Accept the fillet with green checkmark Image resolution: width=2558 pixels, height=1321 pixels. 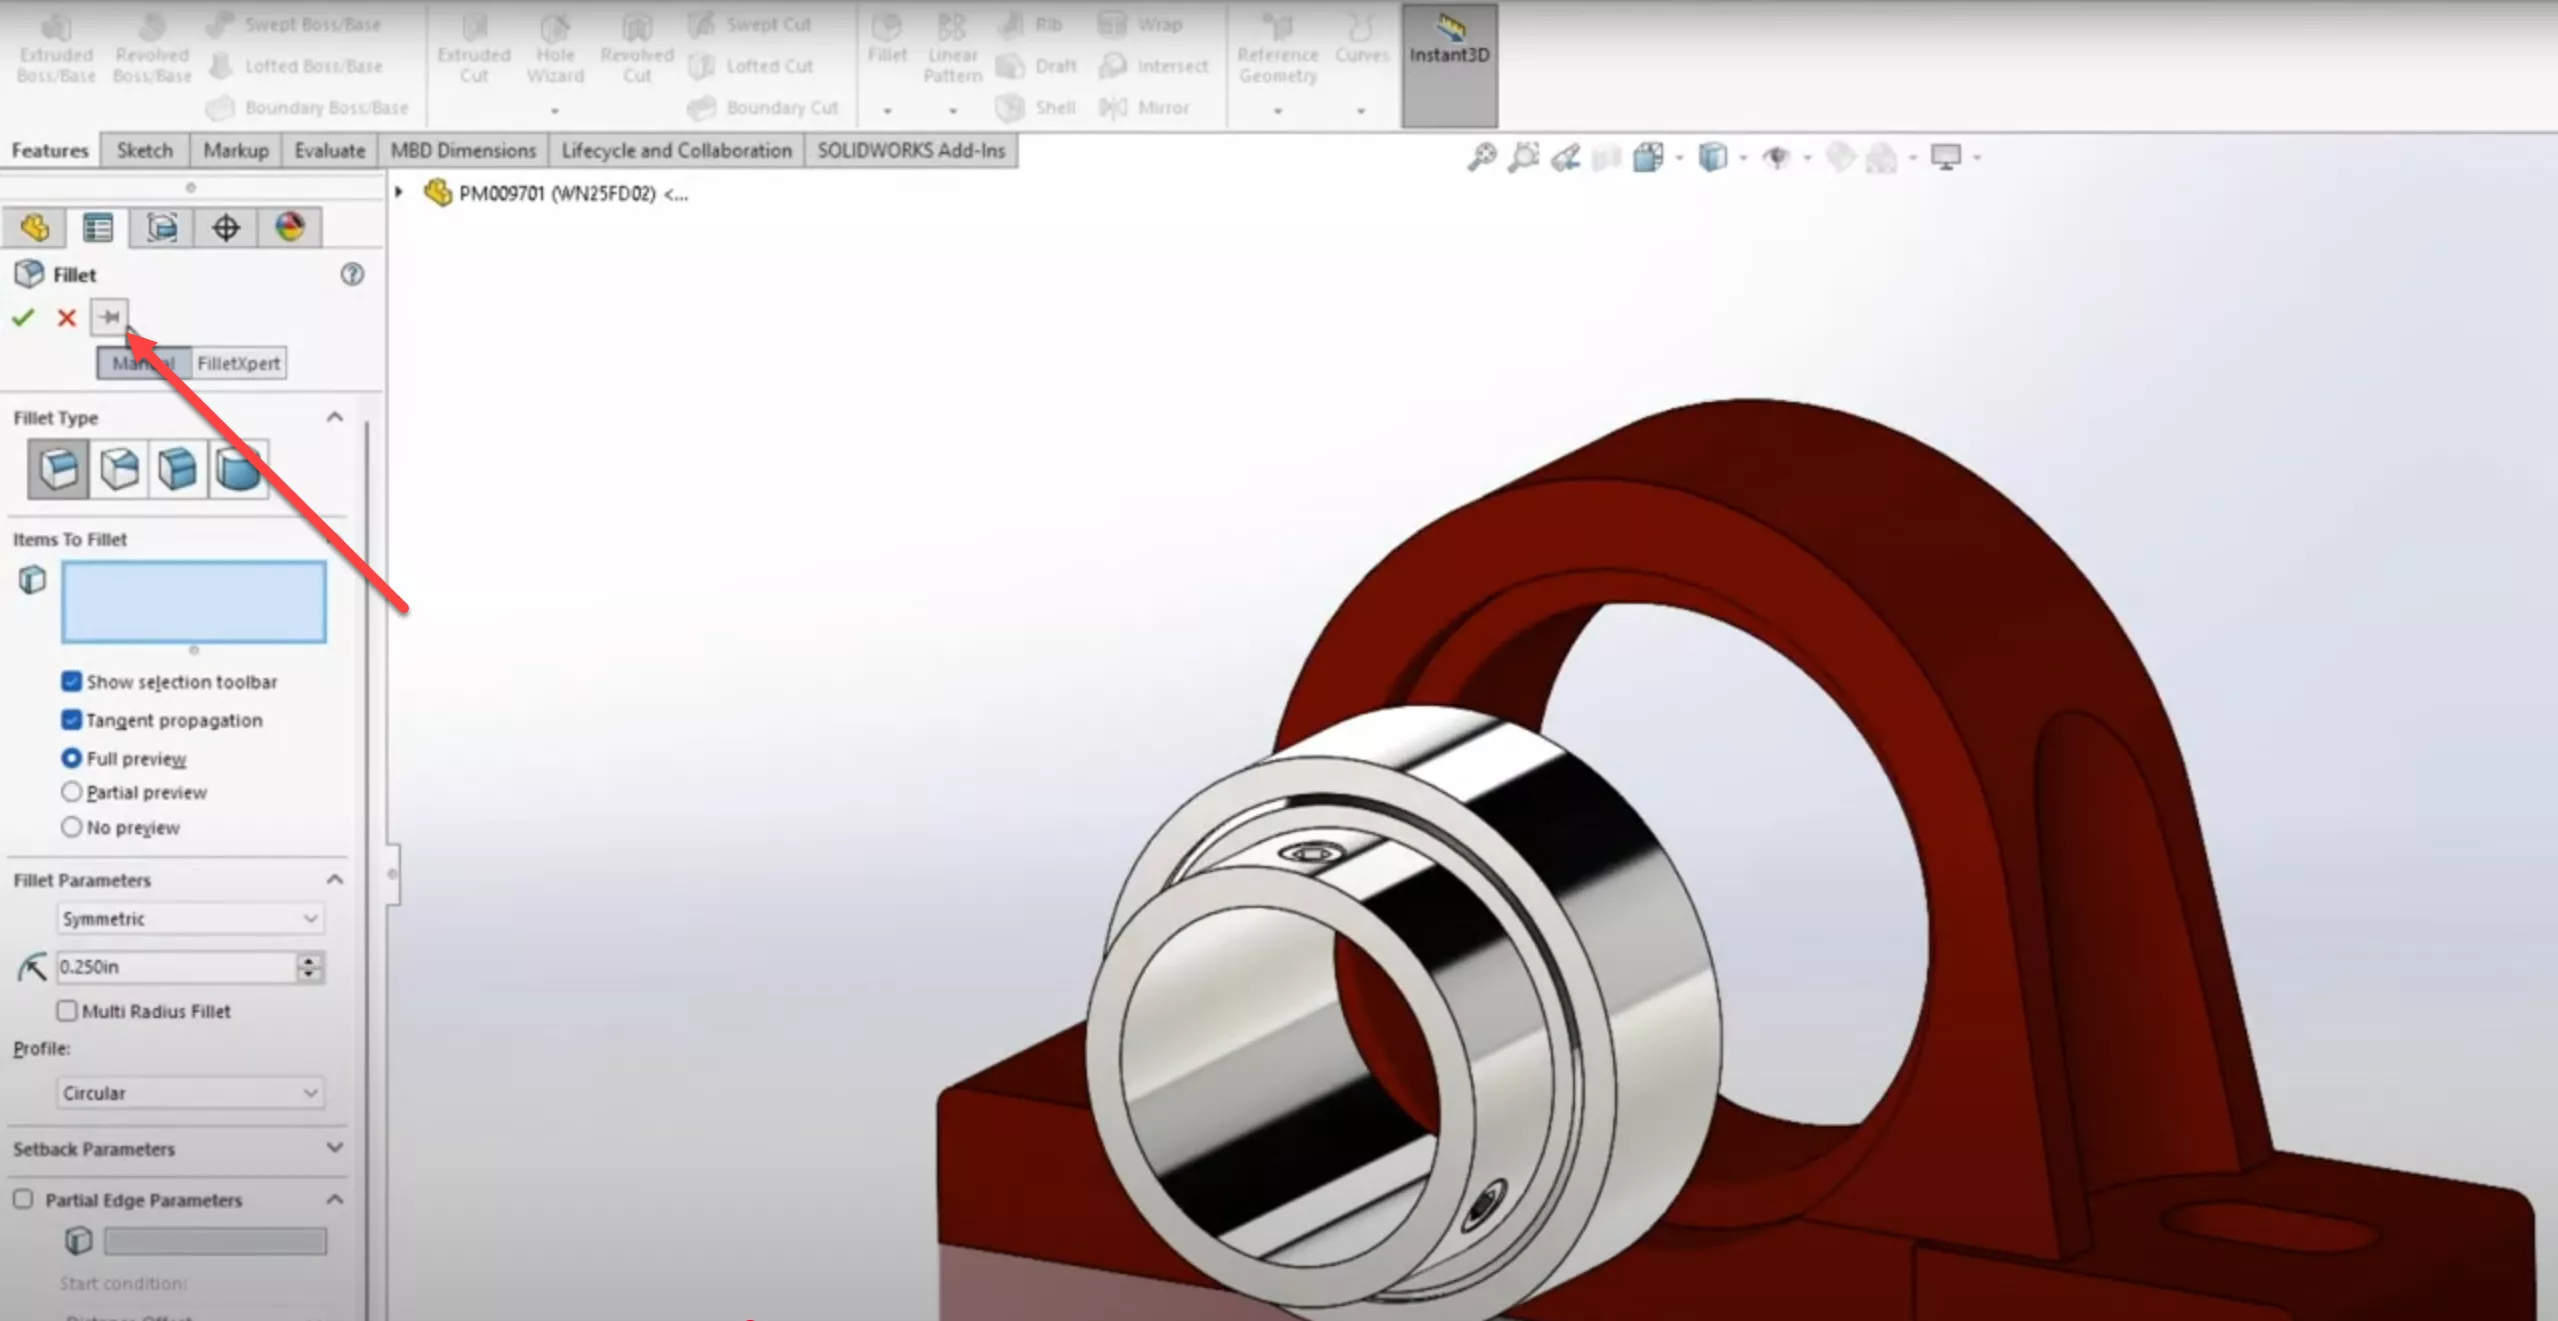pos(23,318)
